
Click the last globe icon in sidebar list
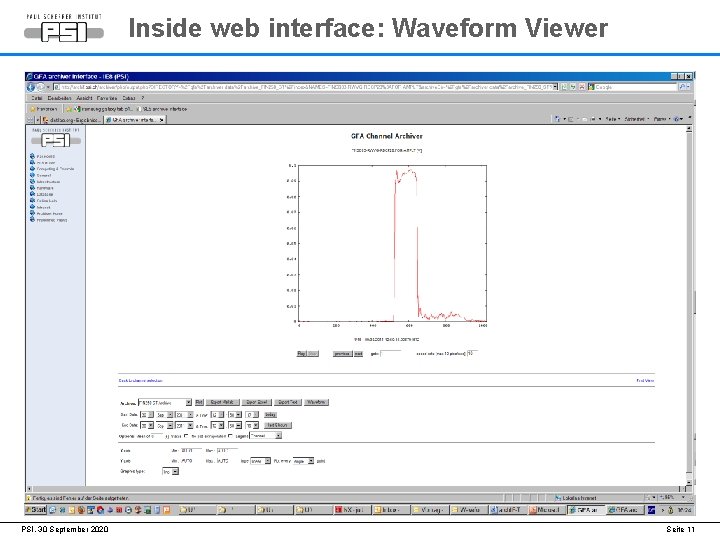tap(33, 220)
